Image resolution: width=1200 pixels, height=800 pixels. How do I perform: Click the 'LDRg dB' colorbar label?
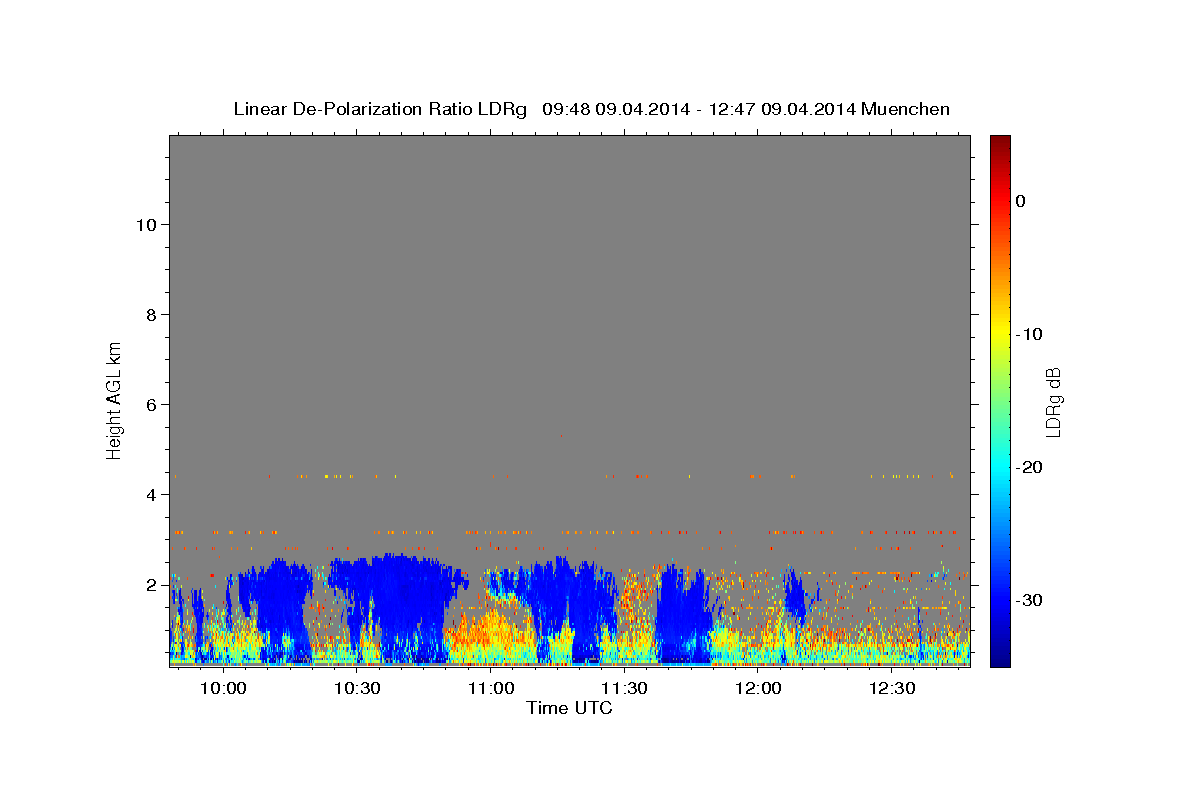click(1052, 402)
